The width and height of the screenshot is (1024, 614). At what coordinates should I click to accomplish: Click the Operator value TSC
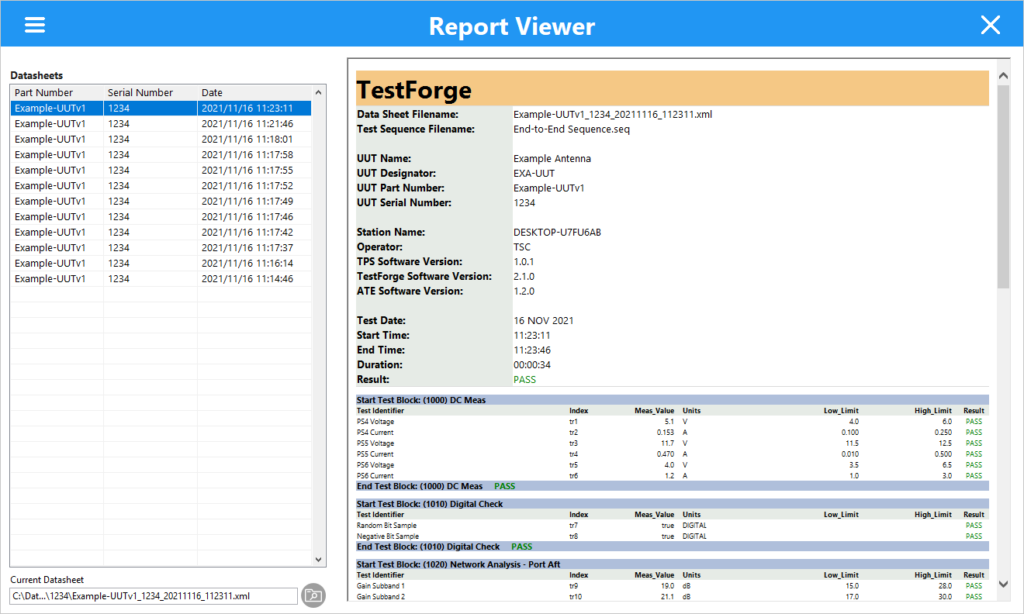pyautogui.click(x=522, y=247)
